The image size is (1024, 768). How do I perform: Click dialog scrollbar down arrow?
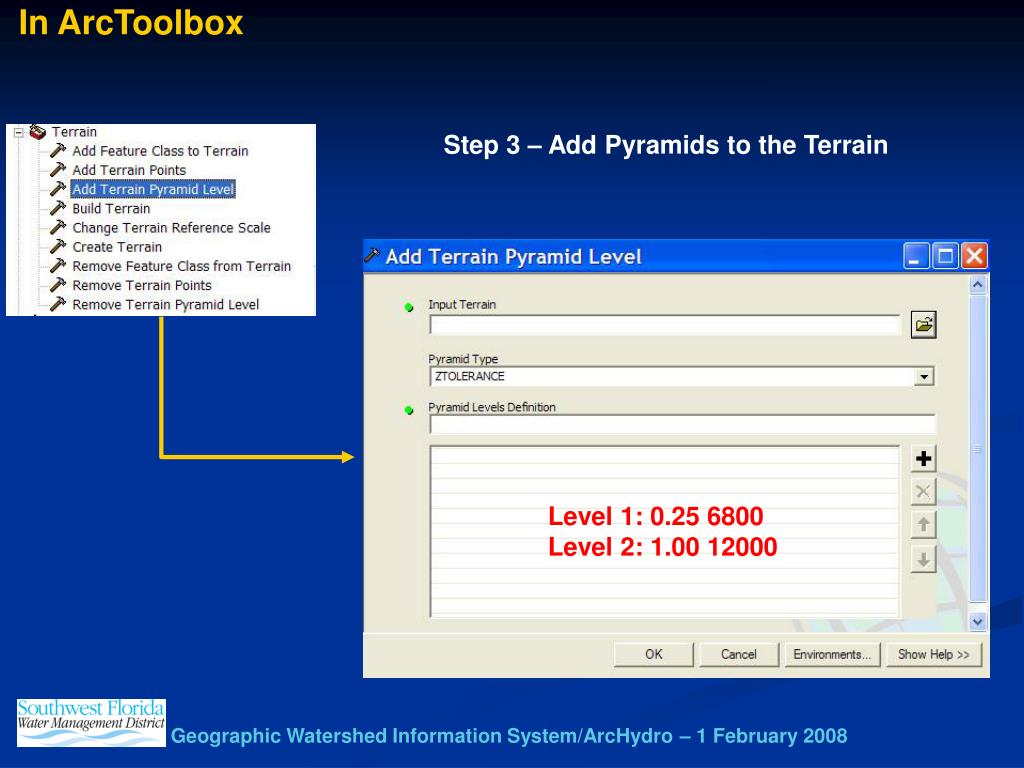click(978, 622)
